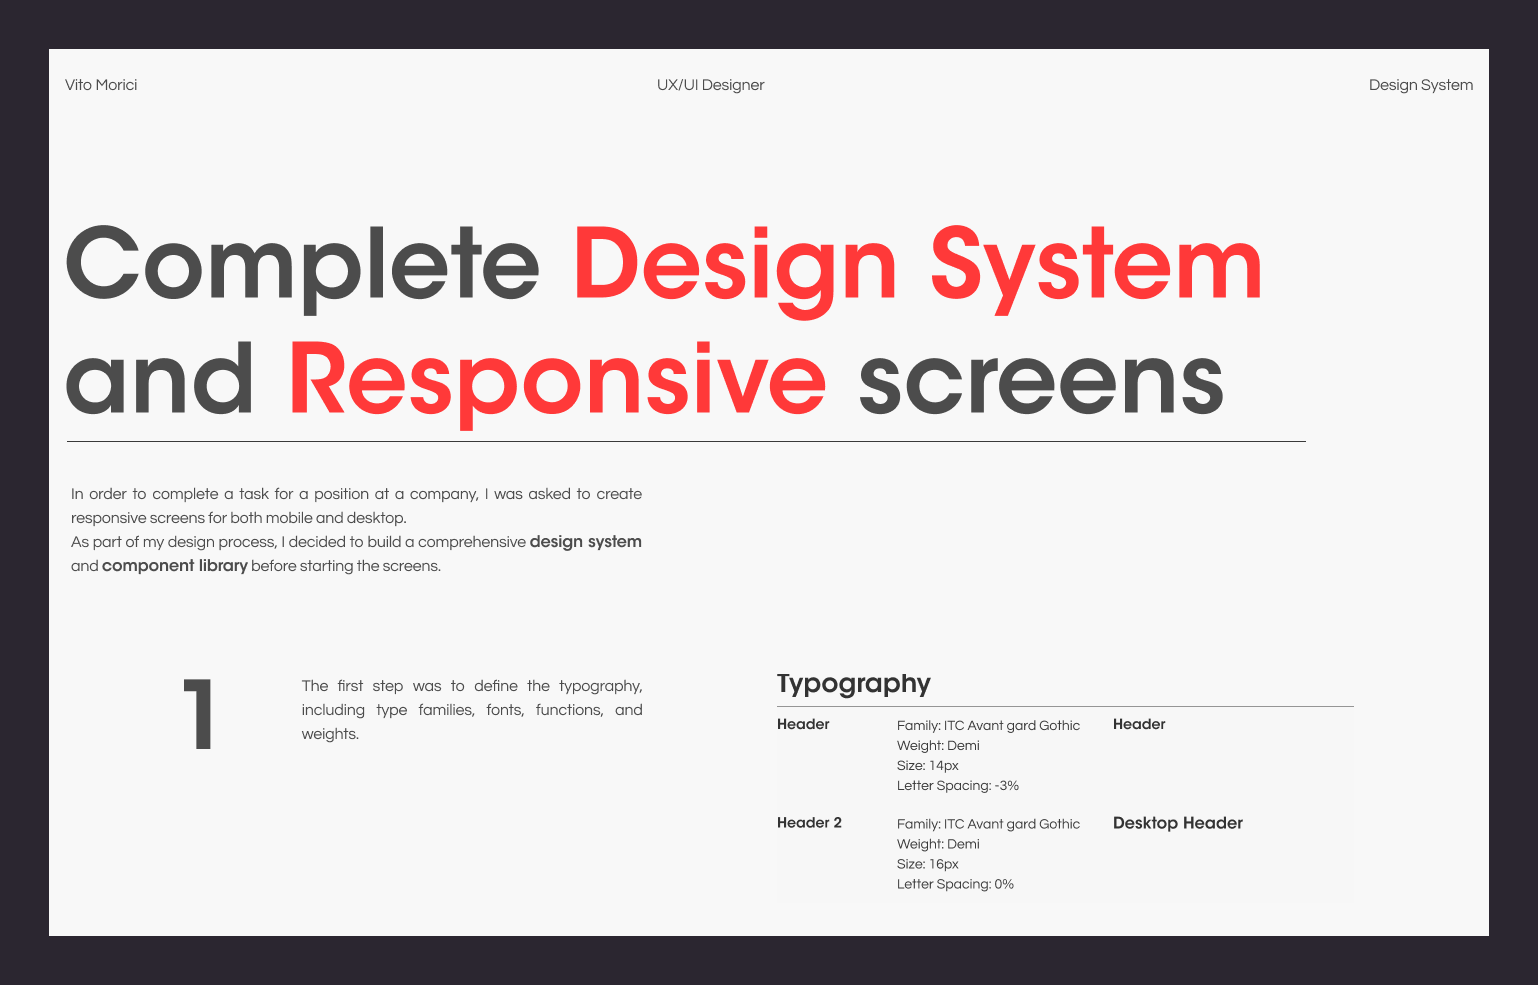Click the paragraph starting "The first step was"

click(472, 710)
